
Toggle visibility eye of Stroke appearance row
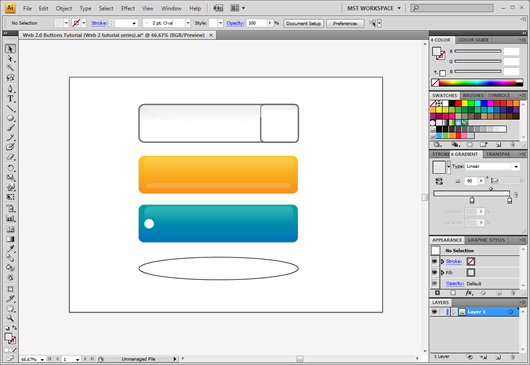(435, 261)
